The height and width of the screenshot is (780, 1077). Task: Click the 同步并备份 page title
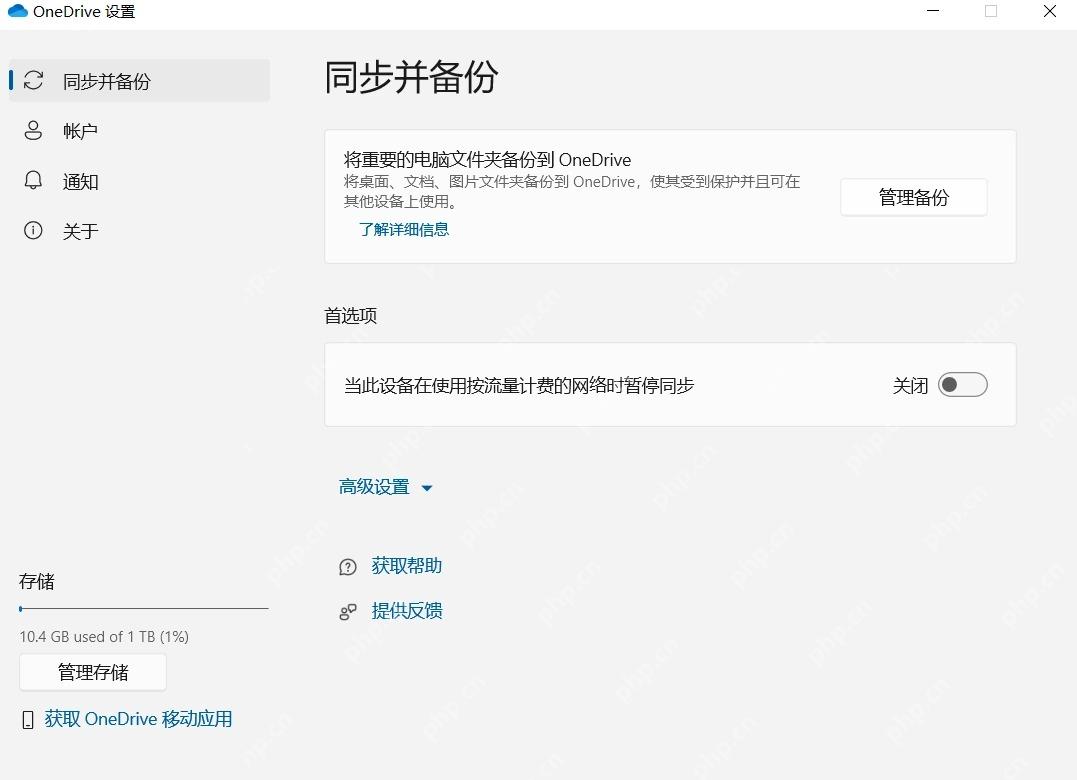[x=411, y=76]
